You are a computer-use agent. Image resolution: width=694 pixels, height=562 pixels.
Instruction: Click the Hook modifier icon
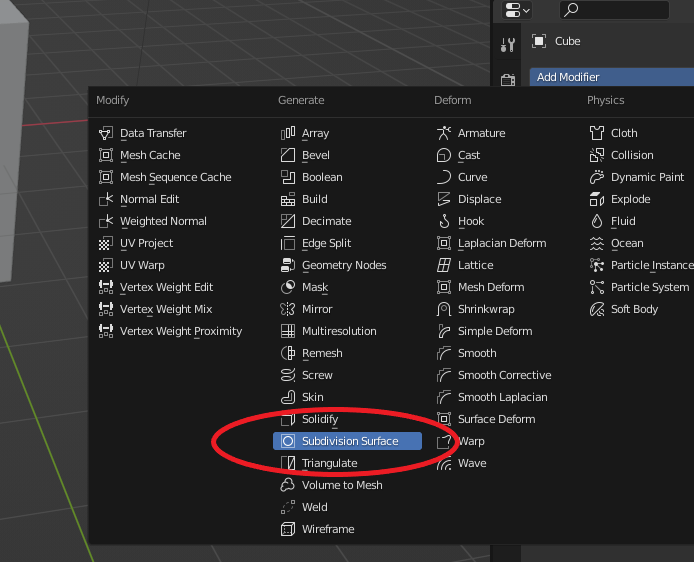point(443,221)
